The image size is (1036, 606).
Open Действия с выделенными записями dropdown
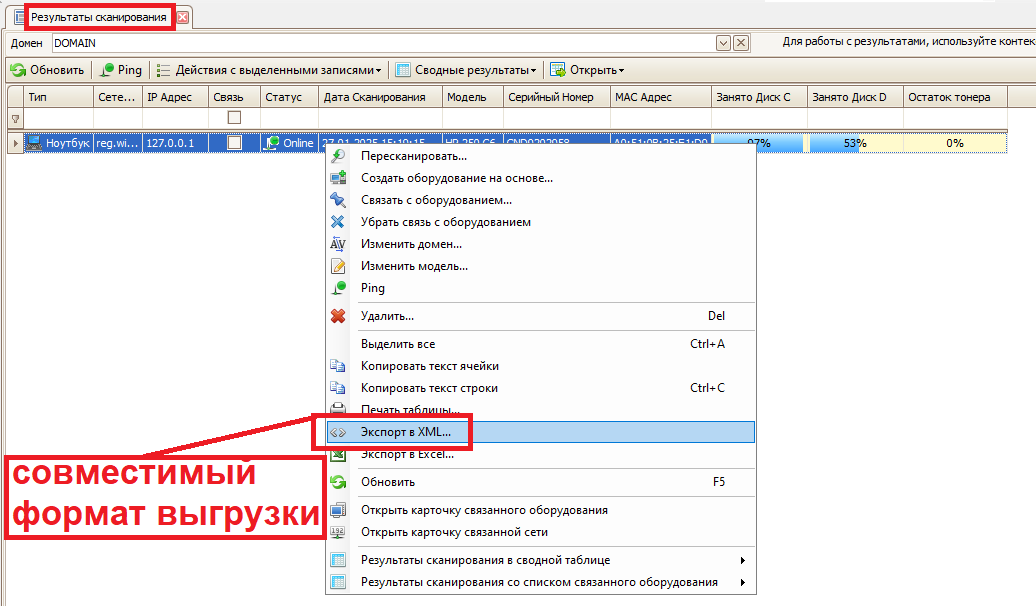click(379, 70)
